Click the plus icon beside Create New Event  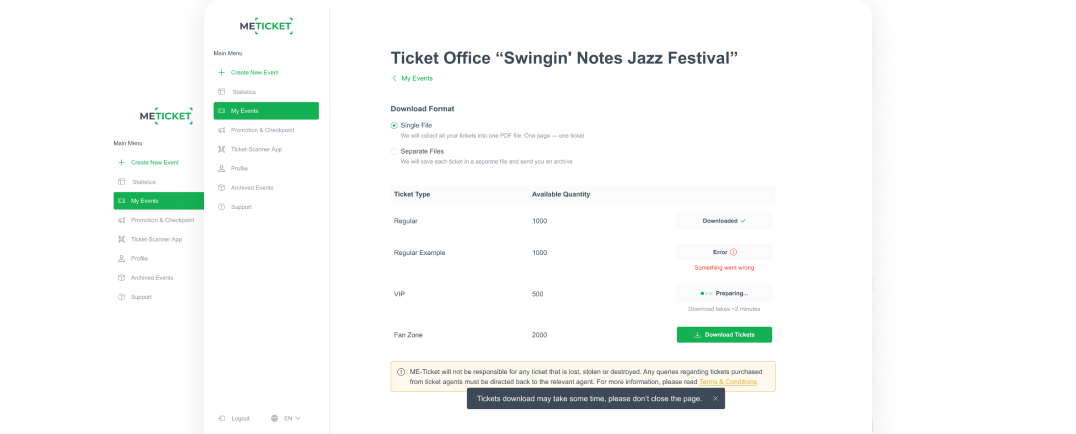pos(221,72)
